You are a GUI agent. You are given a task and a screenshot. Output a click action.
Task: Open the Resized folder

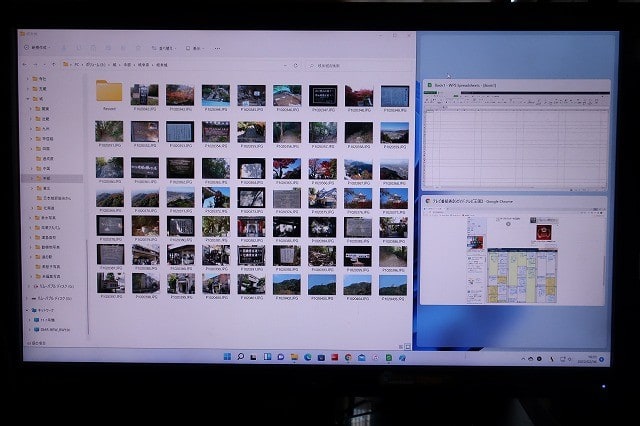click(x=109, y=94)
